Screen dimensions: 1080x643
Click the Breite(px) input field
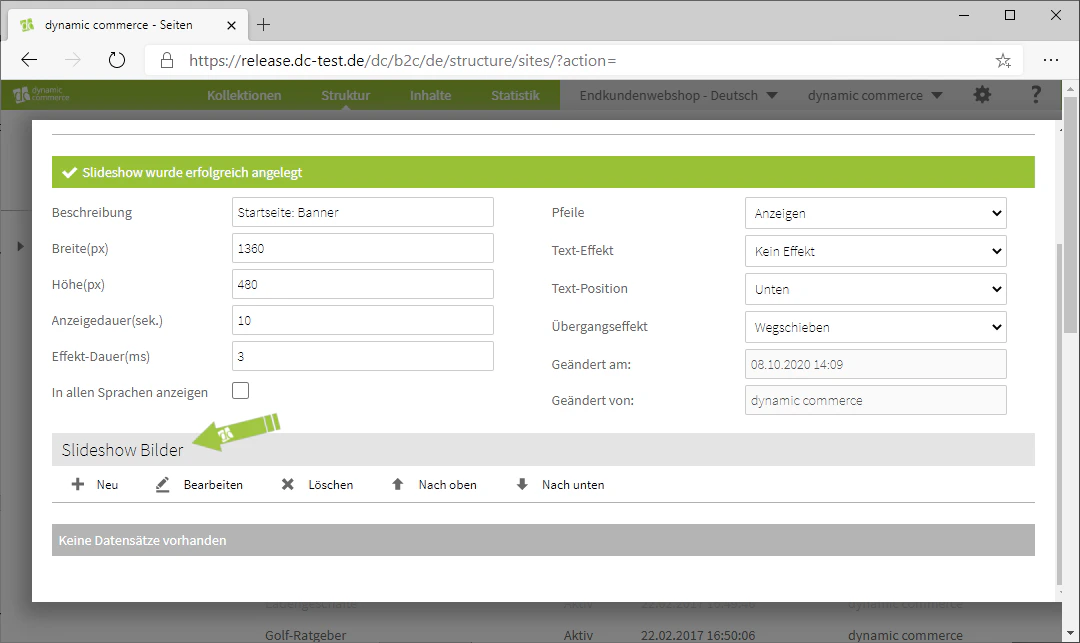[x=363, y=248]
